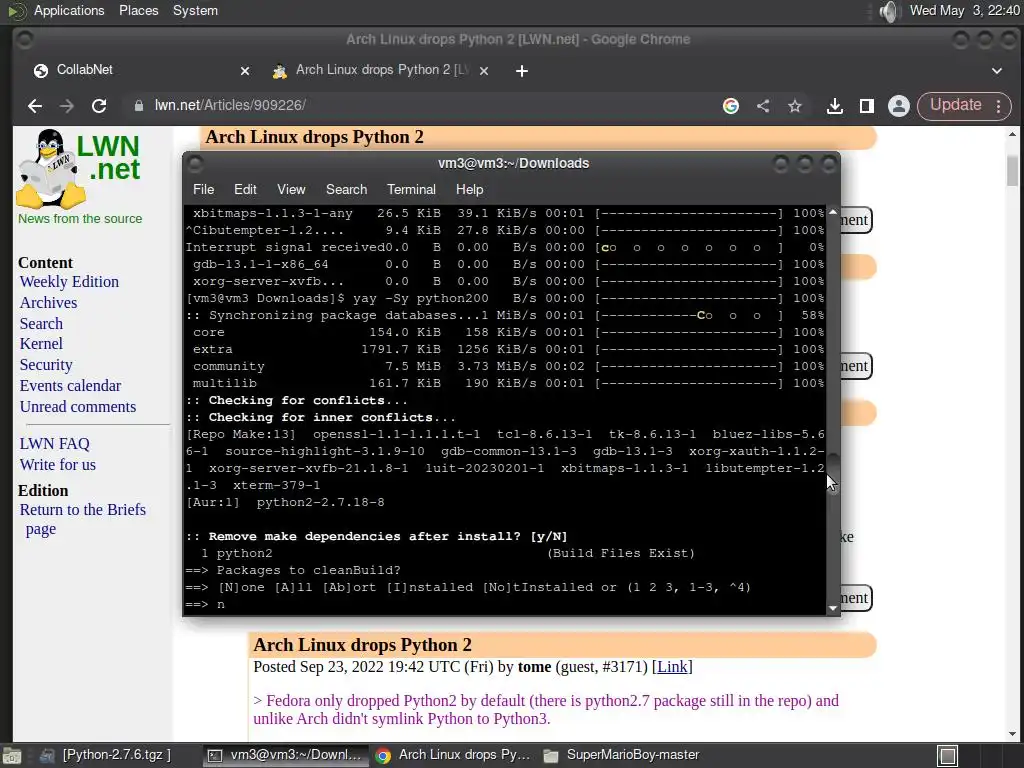
Task: Open Chrome window menu button in title bar
Action: click(24, 40)
